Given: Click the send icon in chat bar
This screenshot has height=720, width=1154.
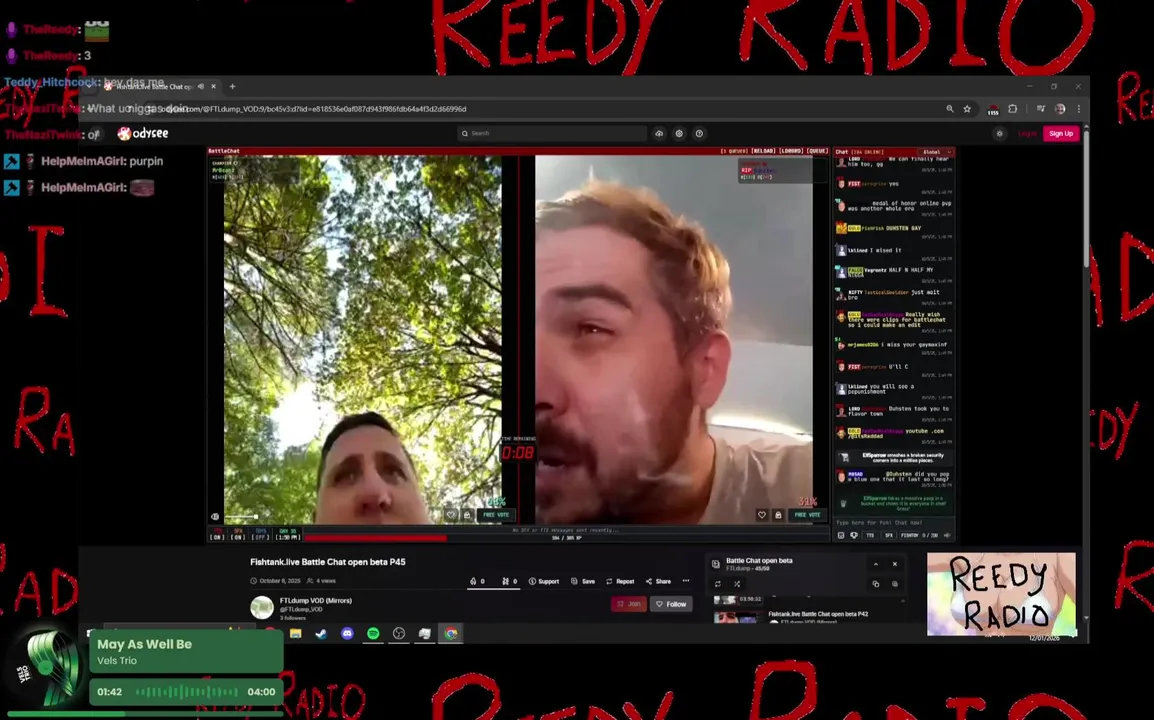Looking at the screenshot, I should coord(947,535).
